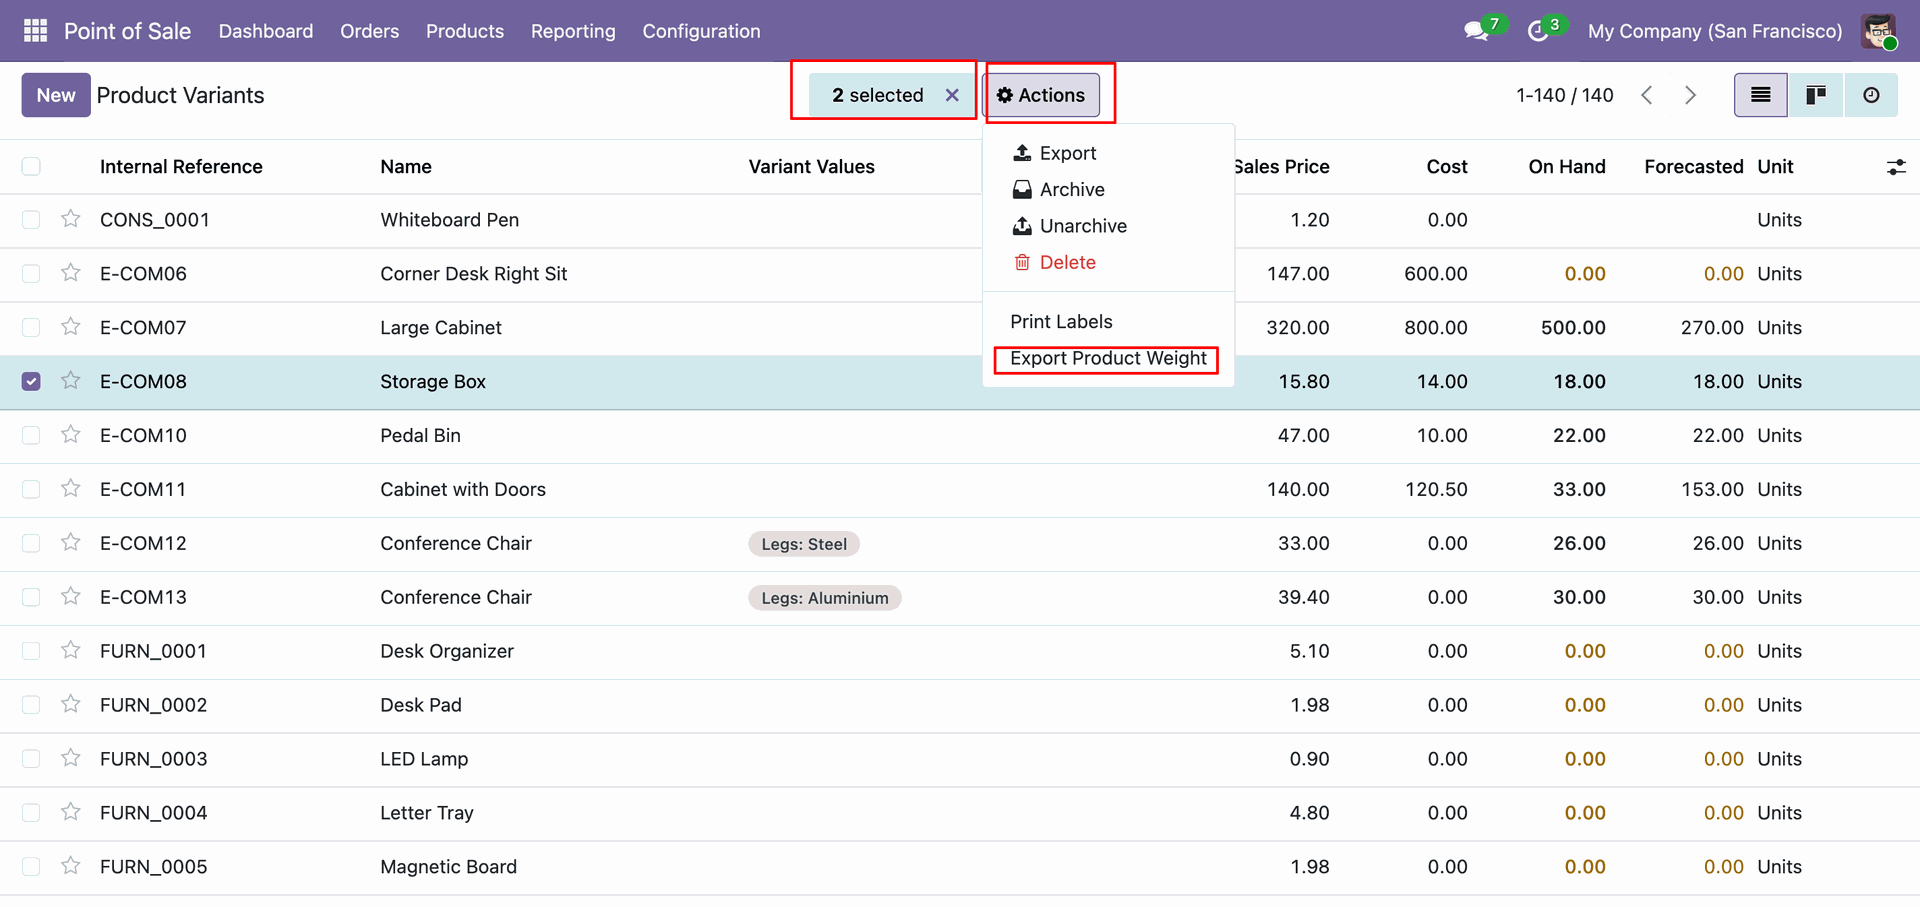Star the Whiteboard Pen product
Image resolution: width=1920 pixels, height=907 pixels.
(x=70, y=219)
